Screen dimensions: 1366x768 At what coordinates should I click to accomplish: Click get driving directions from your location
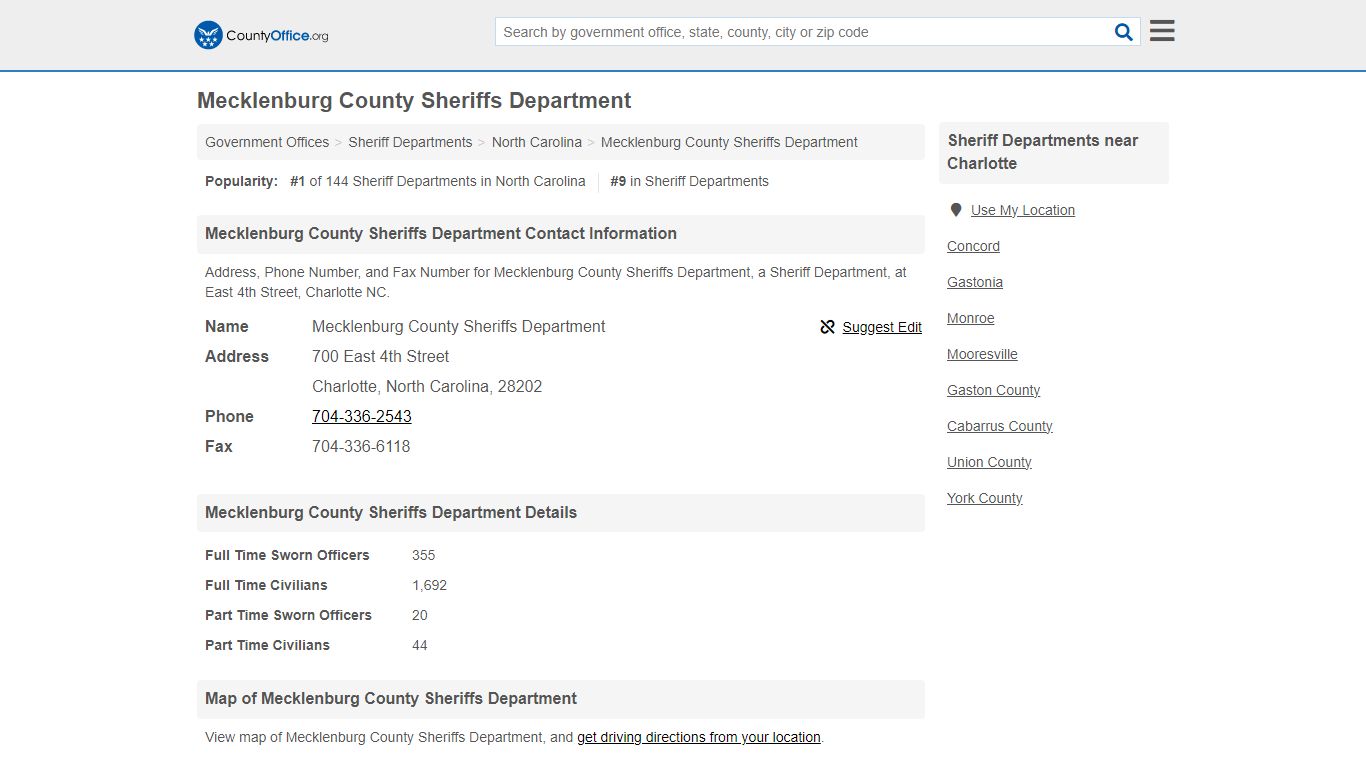(699, 737)
